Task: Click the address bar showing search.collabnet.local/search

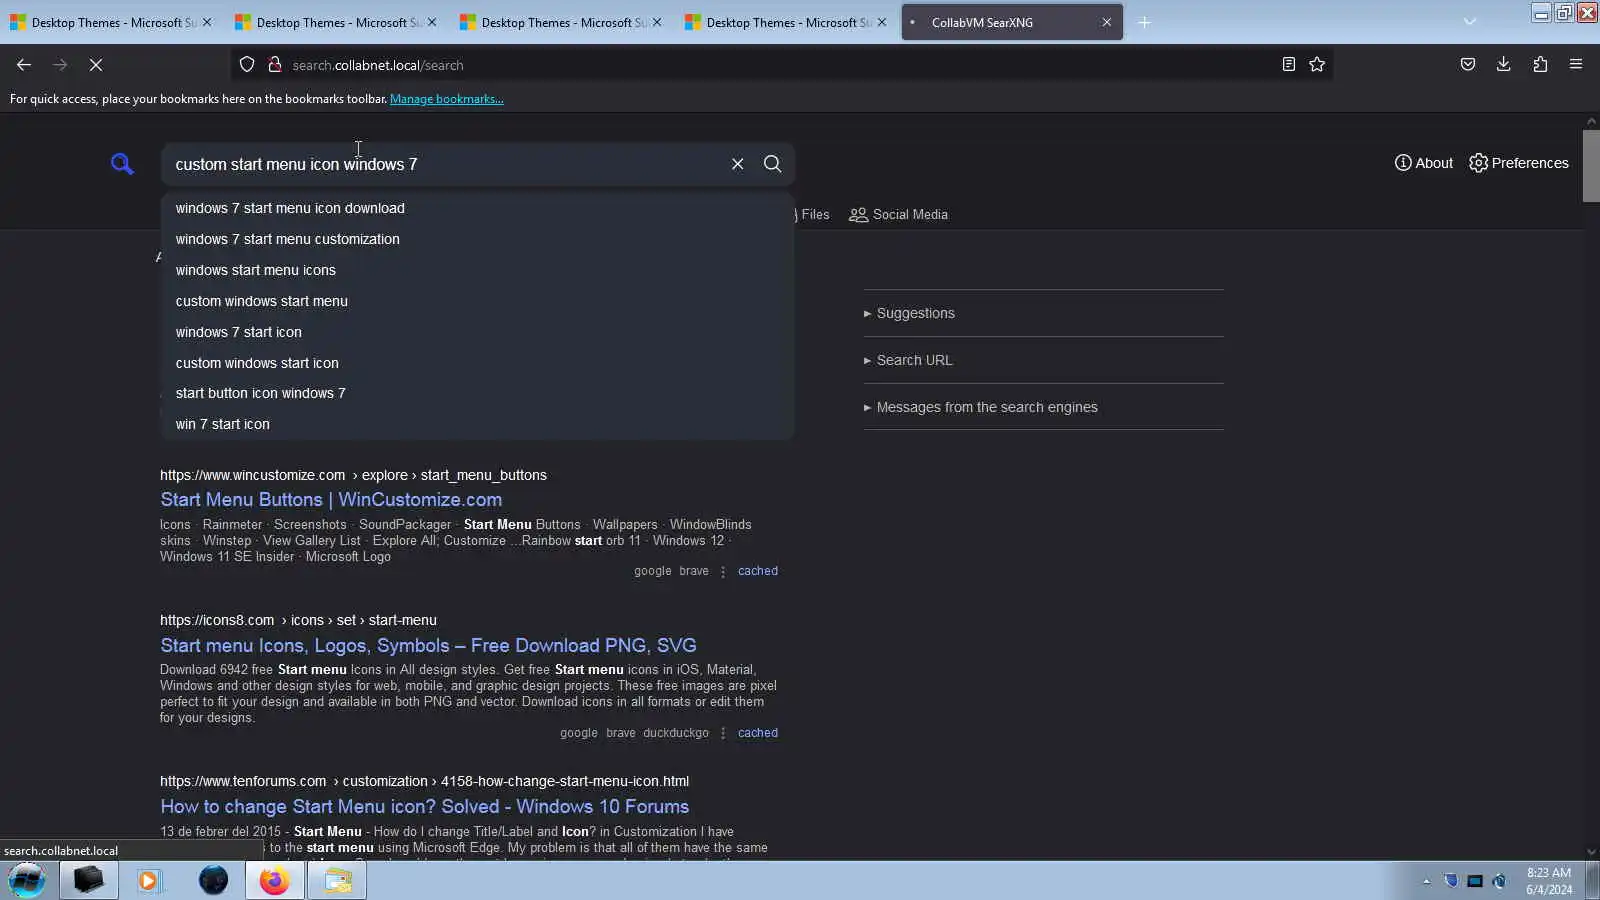Action: 780,65
